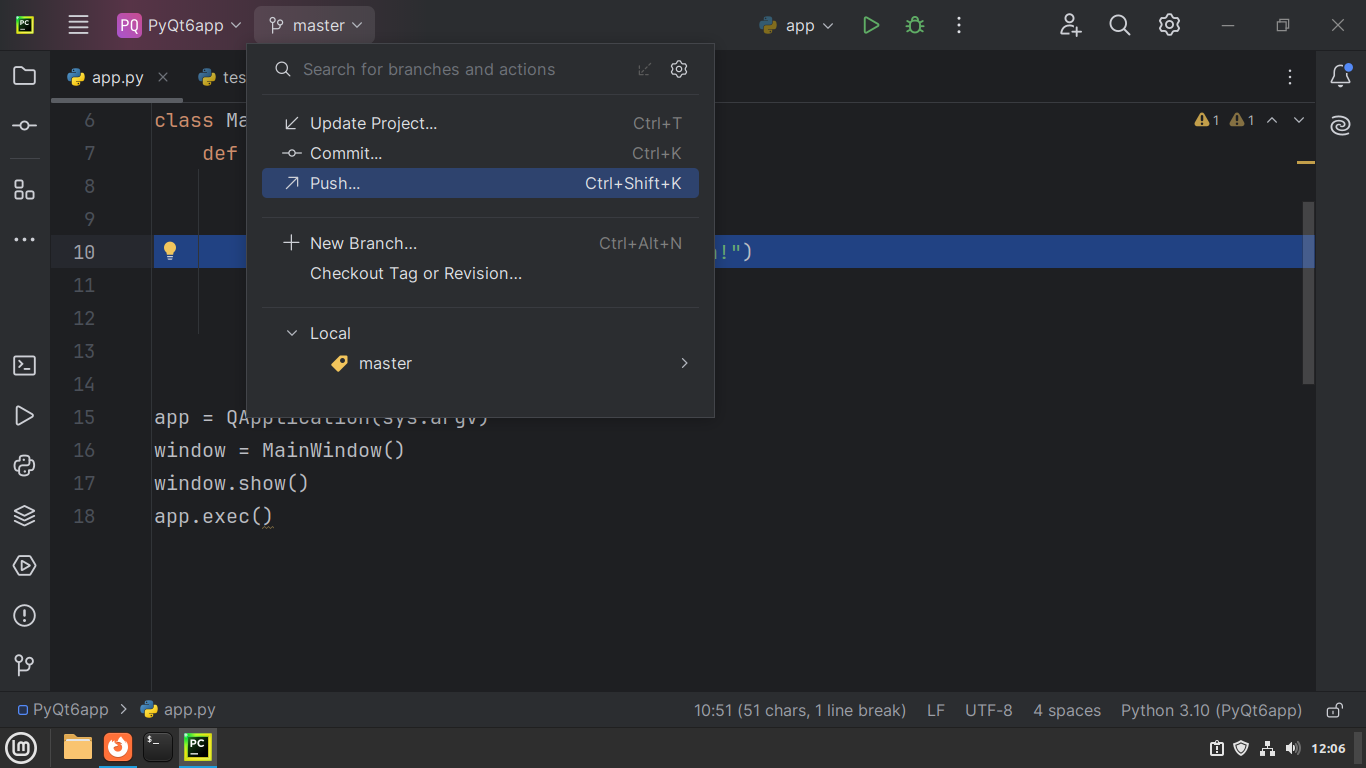Click the 12:06 clock
1366x768 pixels.
[1328, 748]
